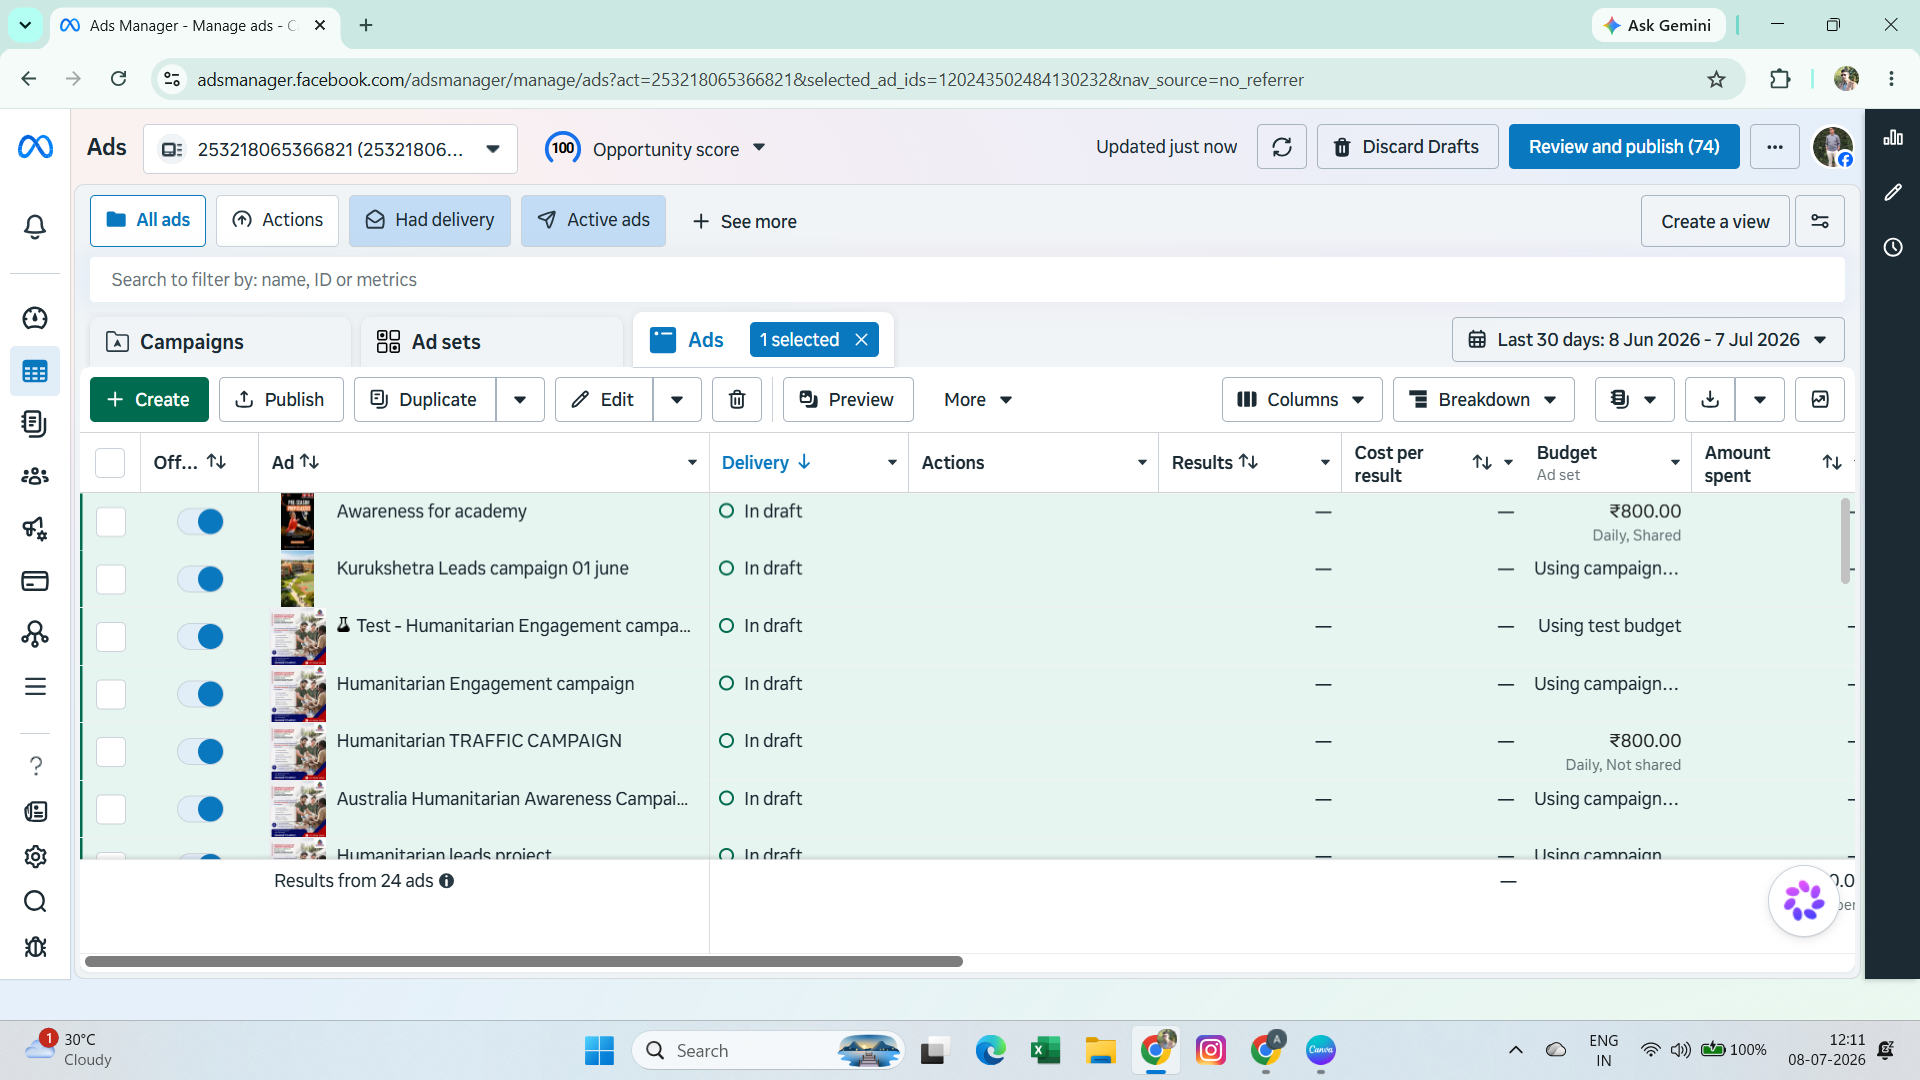The width and height of the screenshot is (1920, 1080).
Task: Click the refresh data icon button
Action: point(1281,147)
